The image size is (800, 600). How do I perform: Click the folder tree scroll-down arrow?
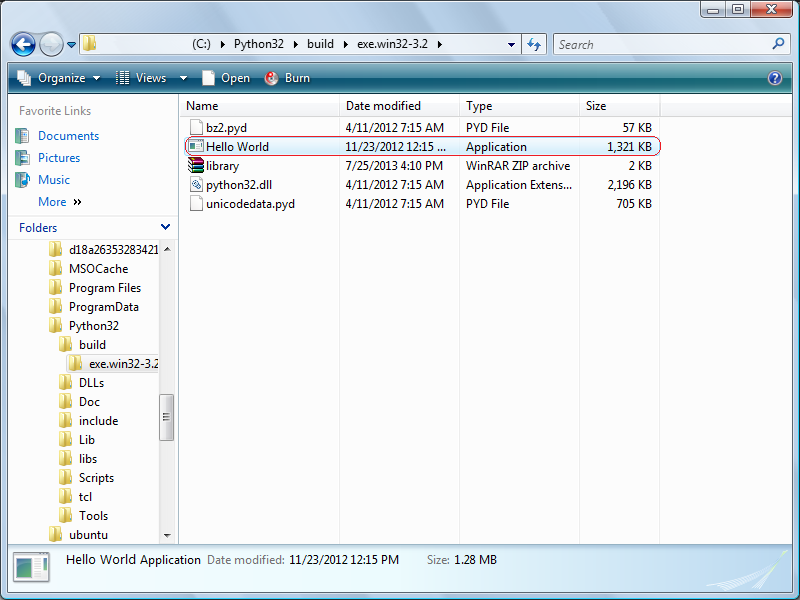[167, 536]
